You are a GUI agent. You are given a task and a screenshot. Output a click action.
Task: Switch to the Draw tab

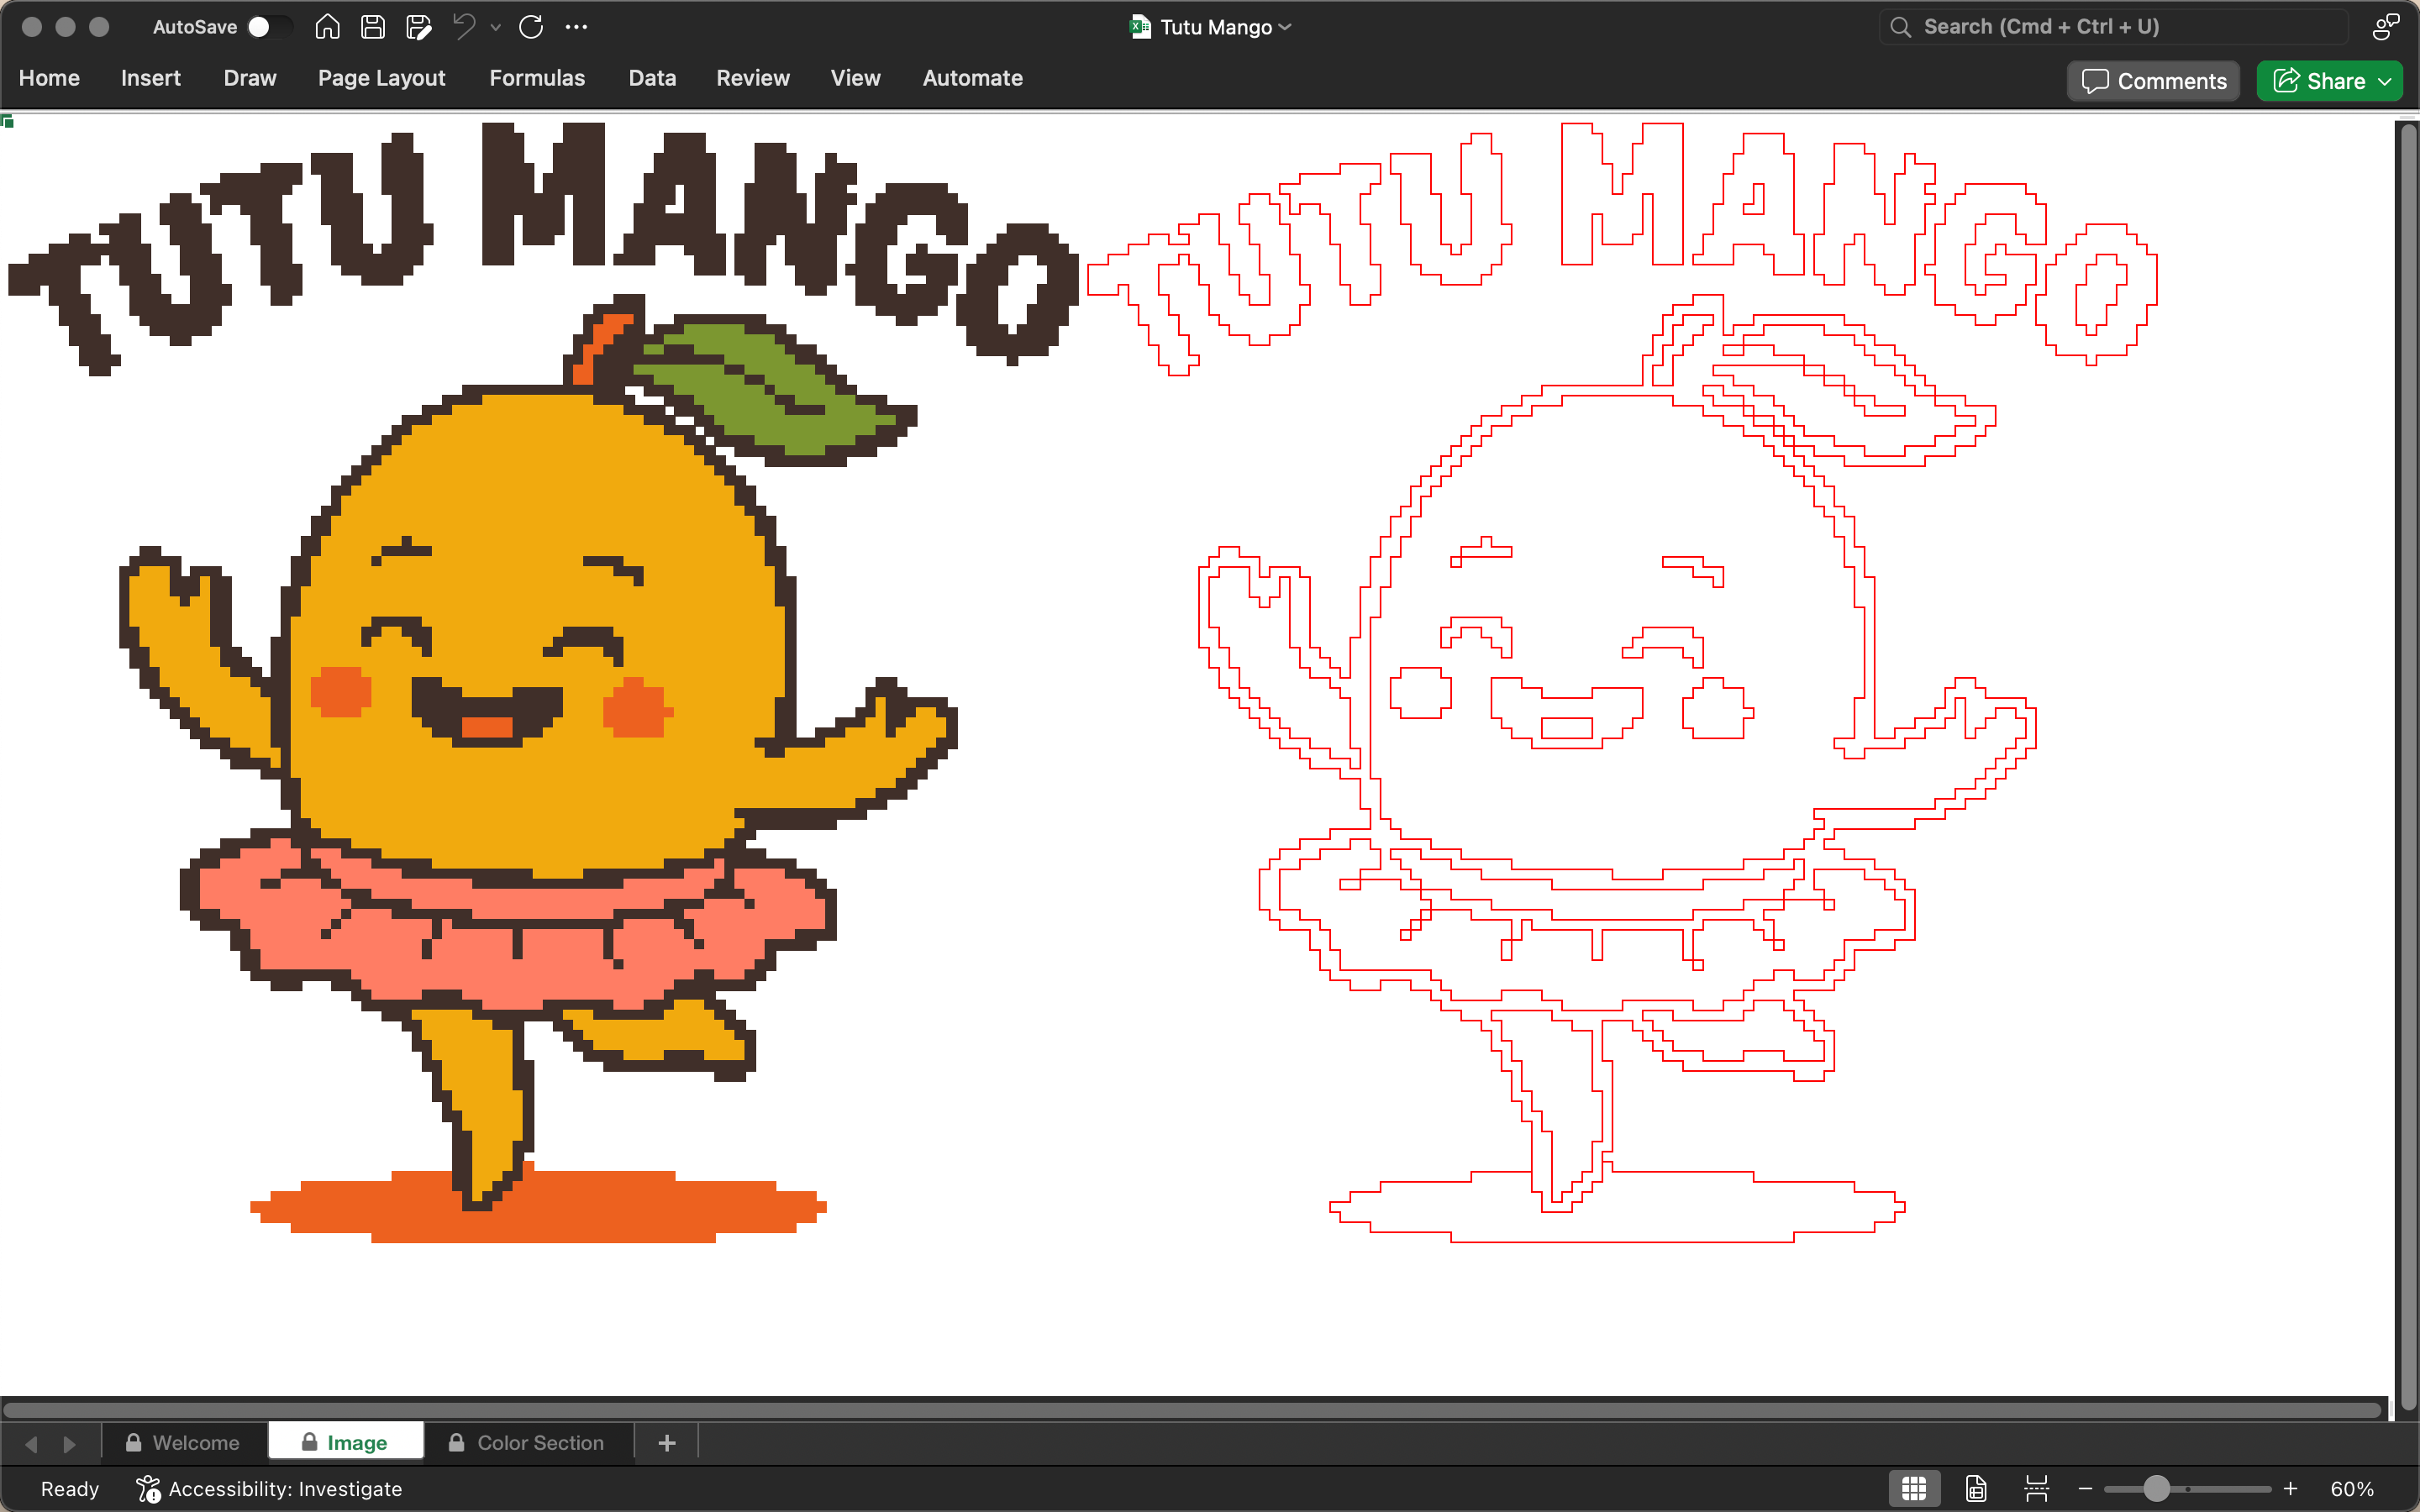(250, 78)
